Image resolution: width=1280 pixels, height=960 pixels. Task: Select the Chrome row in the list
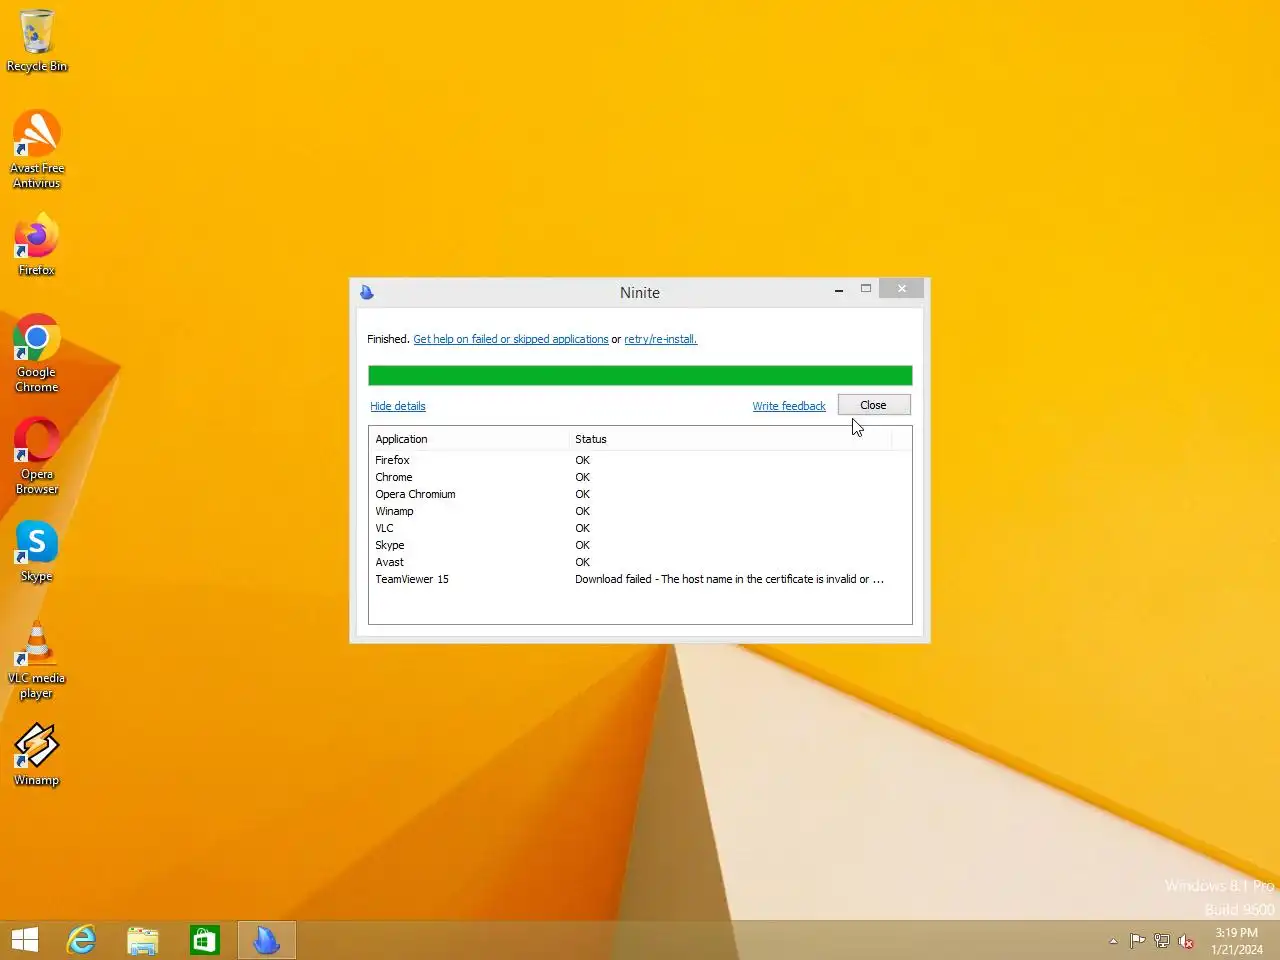640,477
